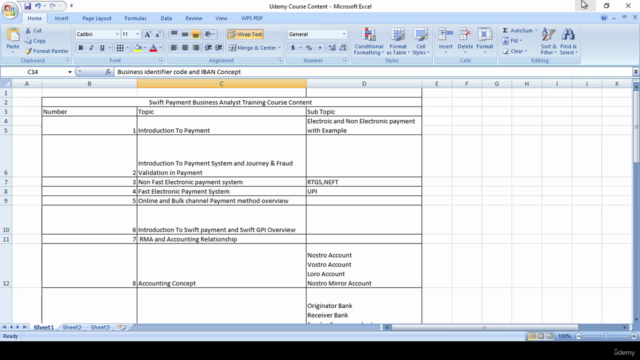
Task: Change the font color swatch
Action: pos(153,48)
